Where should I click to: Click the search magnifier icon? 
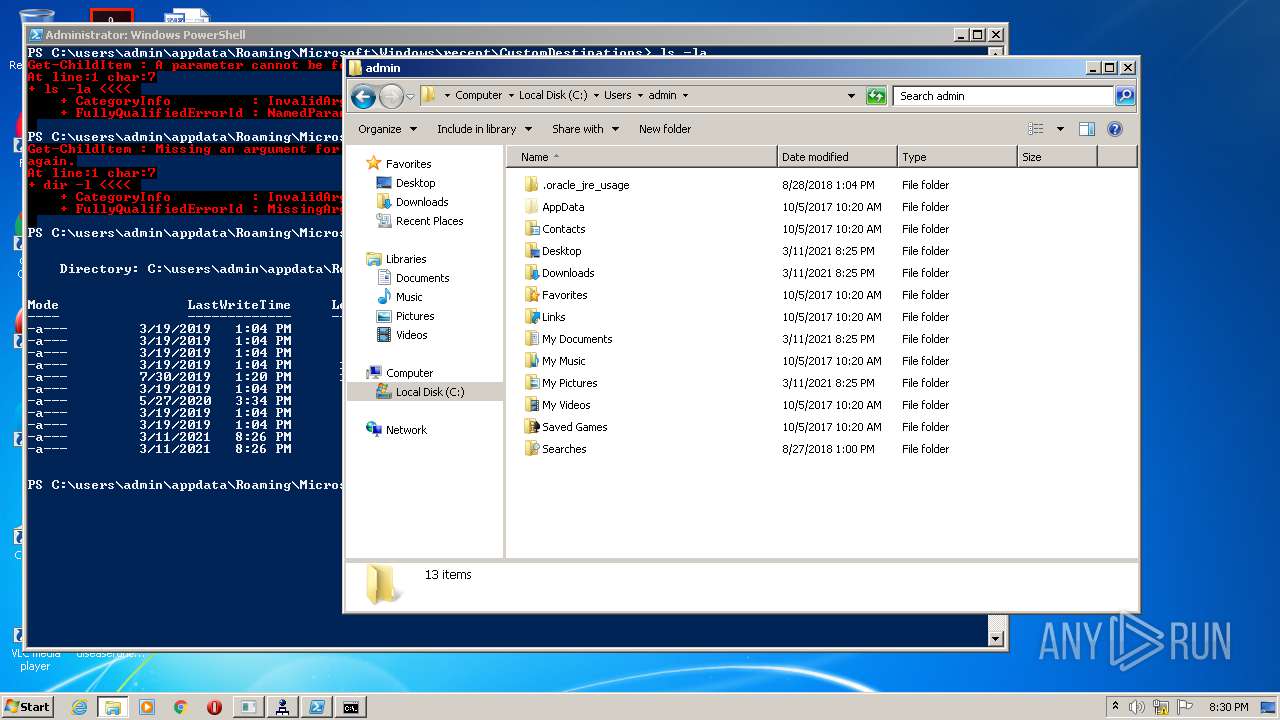pos(1125,96)
